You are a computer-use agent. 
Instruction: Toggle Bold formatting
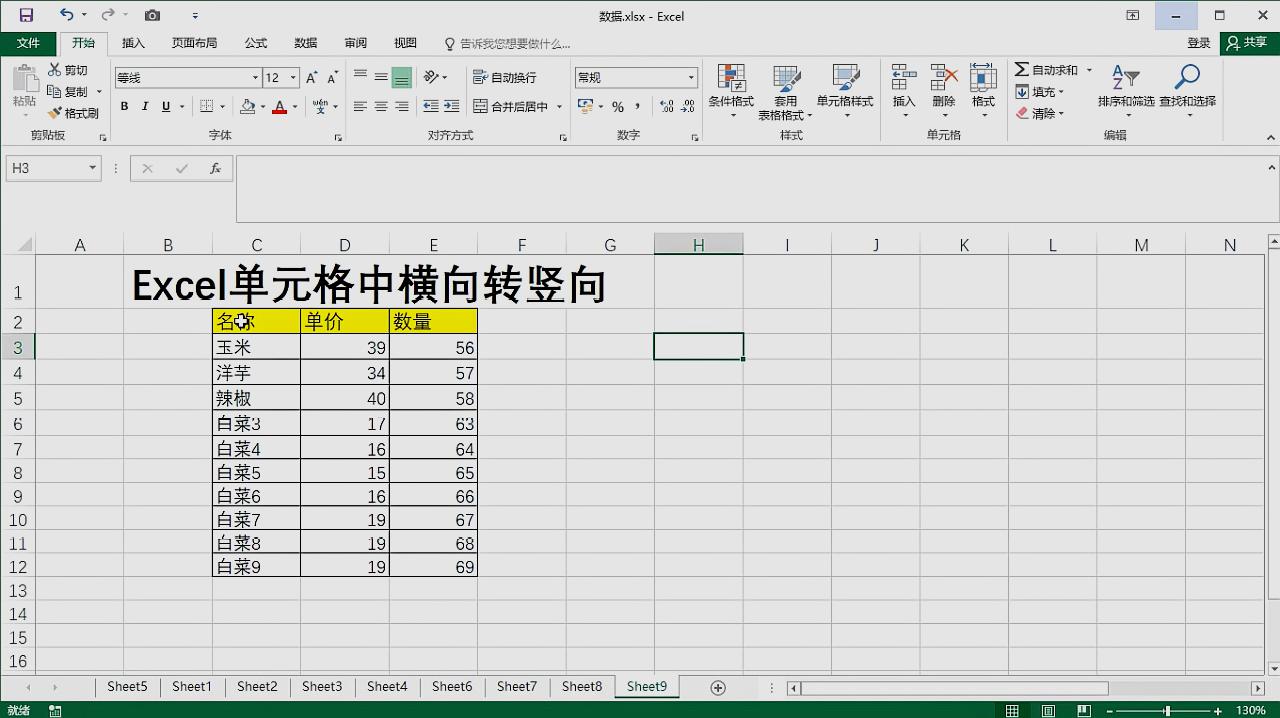pos(124,107)
